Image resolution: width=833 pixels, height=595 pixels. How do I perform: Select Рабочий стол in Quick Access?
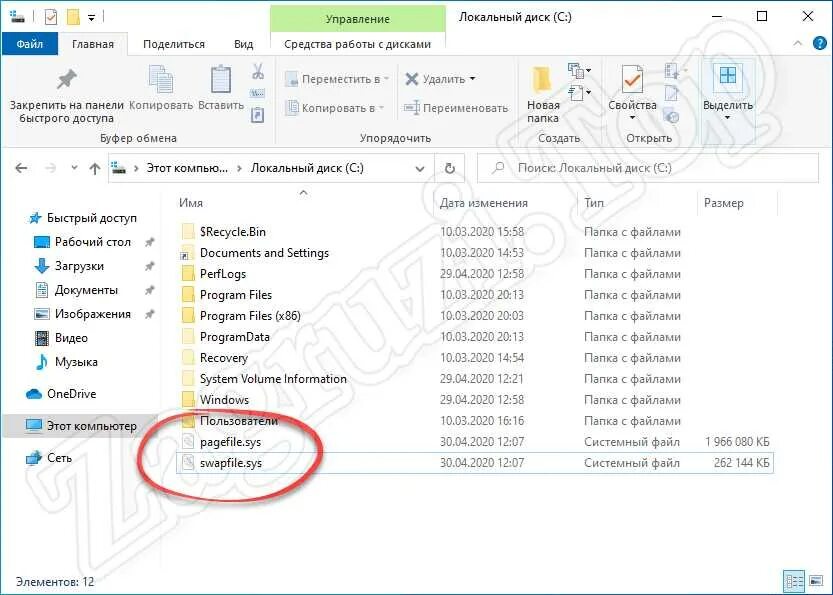(x=92, y=242)
